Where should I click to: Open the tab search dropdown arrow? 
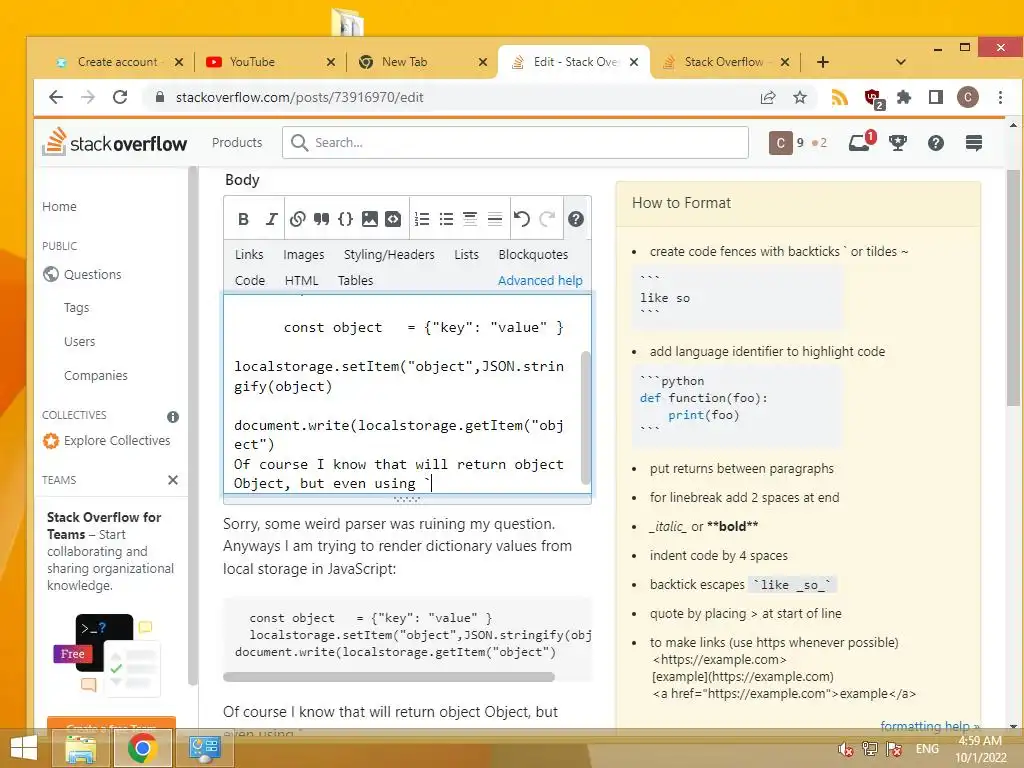point(901,62)
